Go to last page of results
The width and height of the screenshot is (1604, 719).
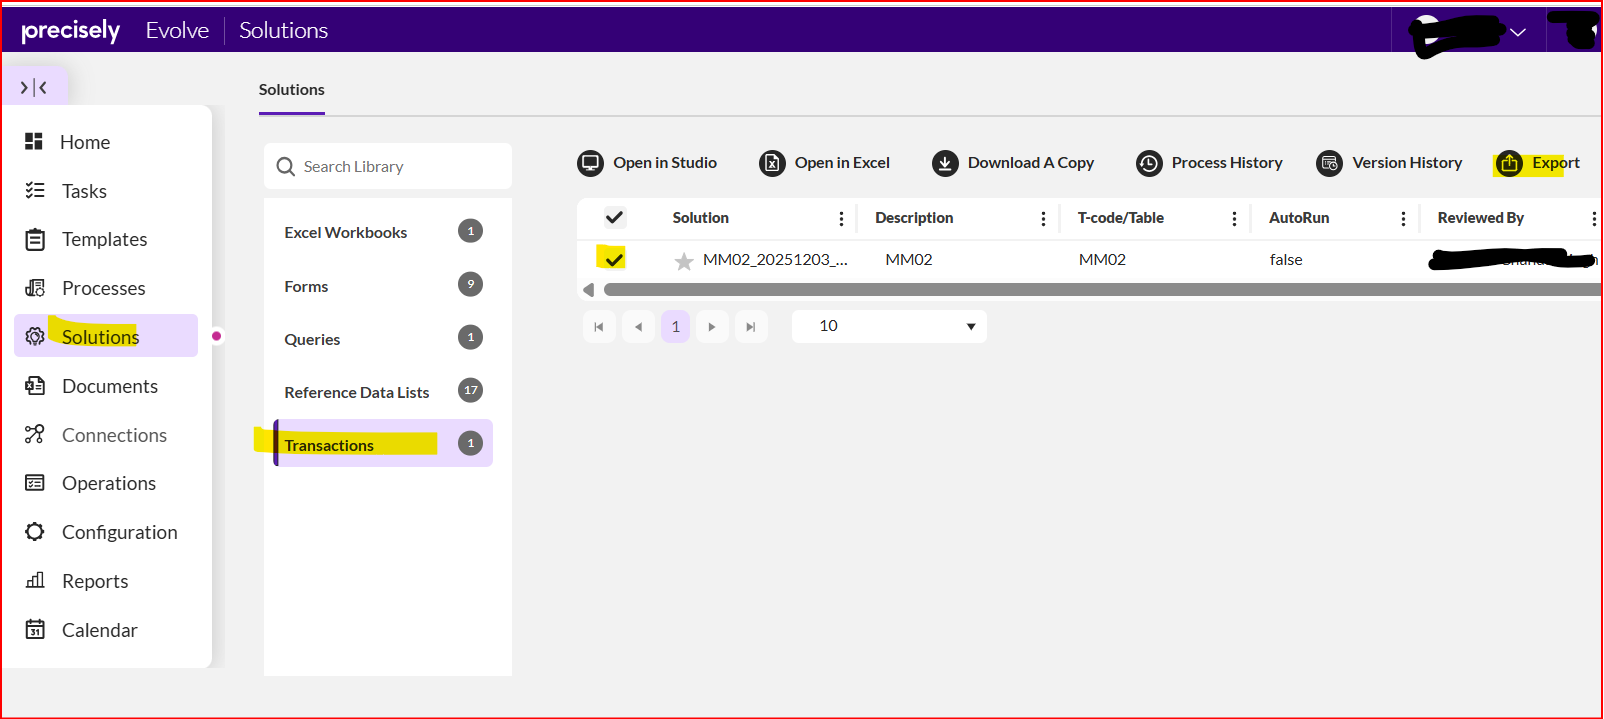pos(751,327)
